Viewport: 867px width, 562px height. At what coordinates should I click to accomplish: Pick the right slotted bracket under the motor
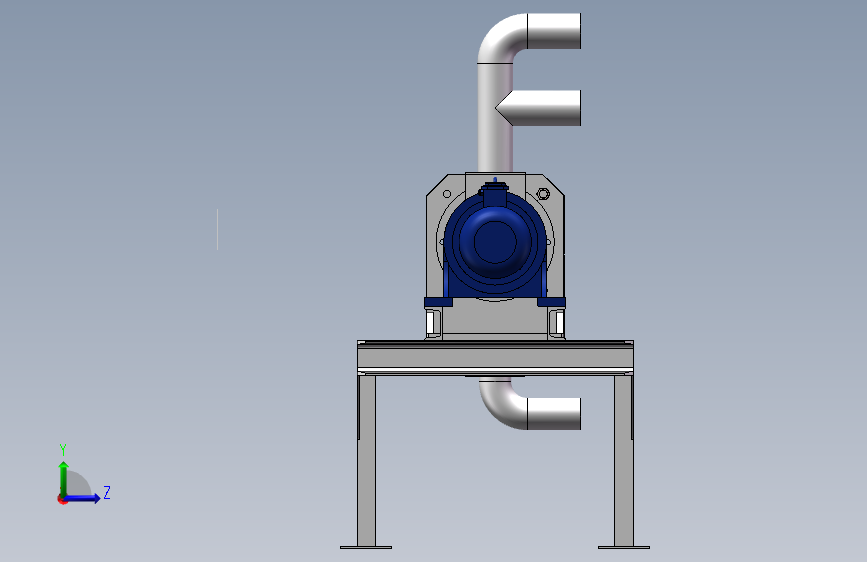tap(557, 324)
